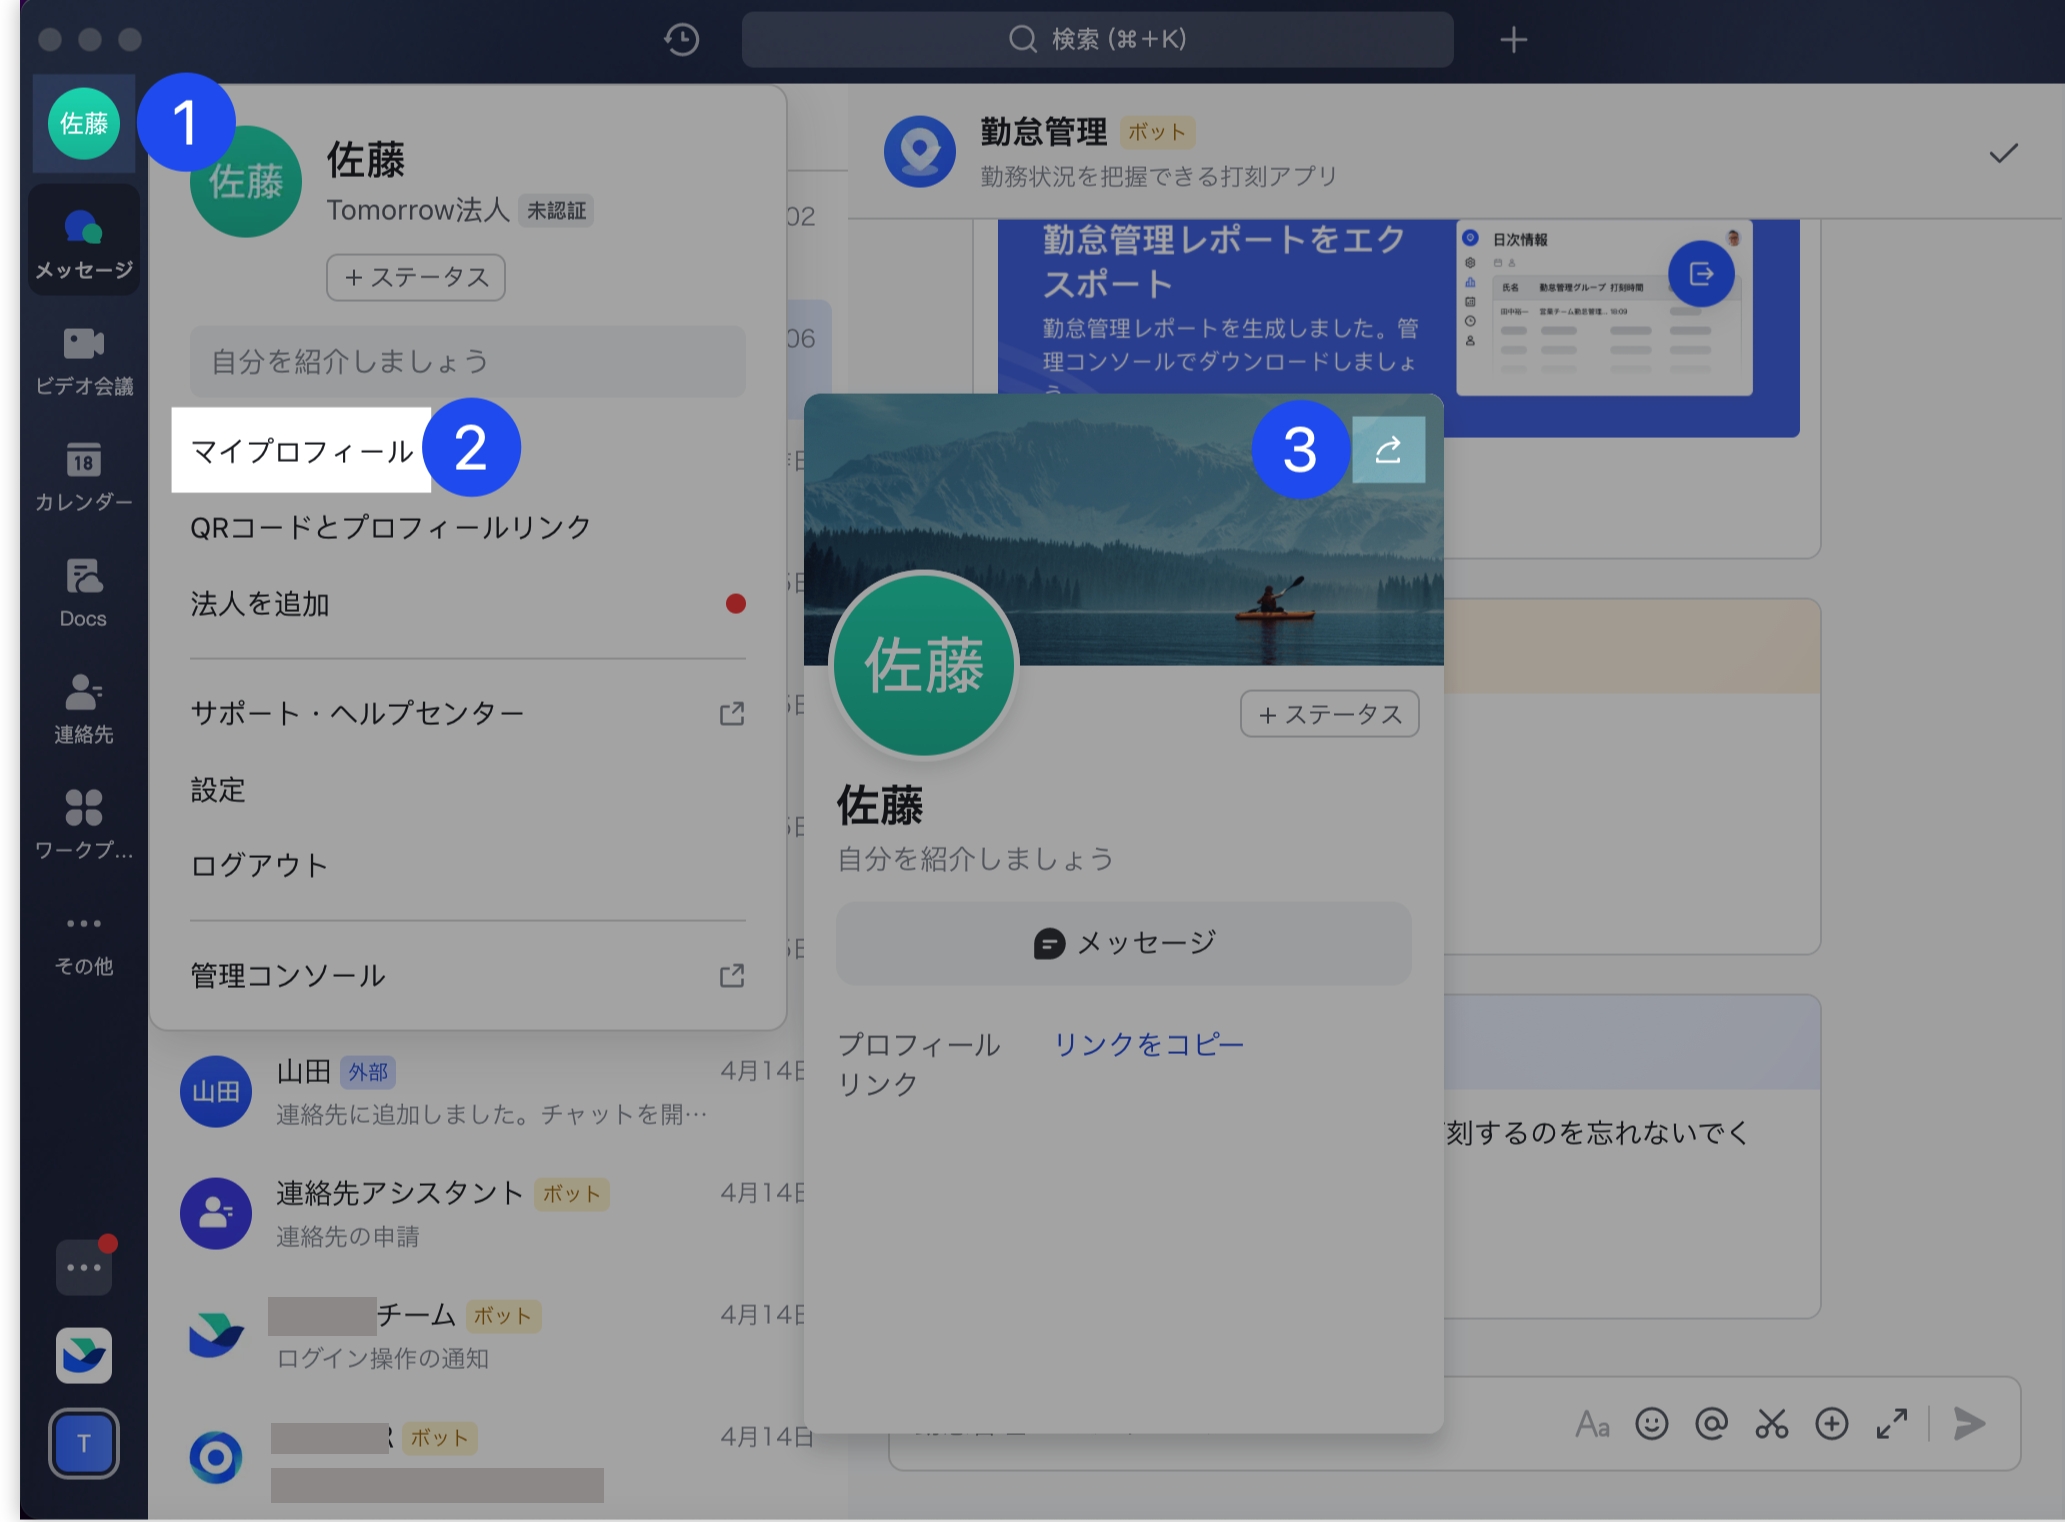Click the search bar 検索 (⌘+K)
The image size is (2065, 1522).
coord(1097,40)
